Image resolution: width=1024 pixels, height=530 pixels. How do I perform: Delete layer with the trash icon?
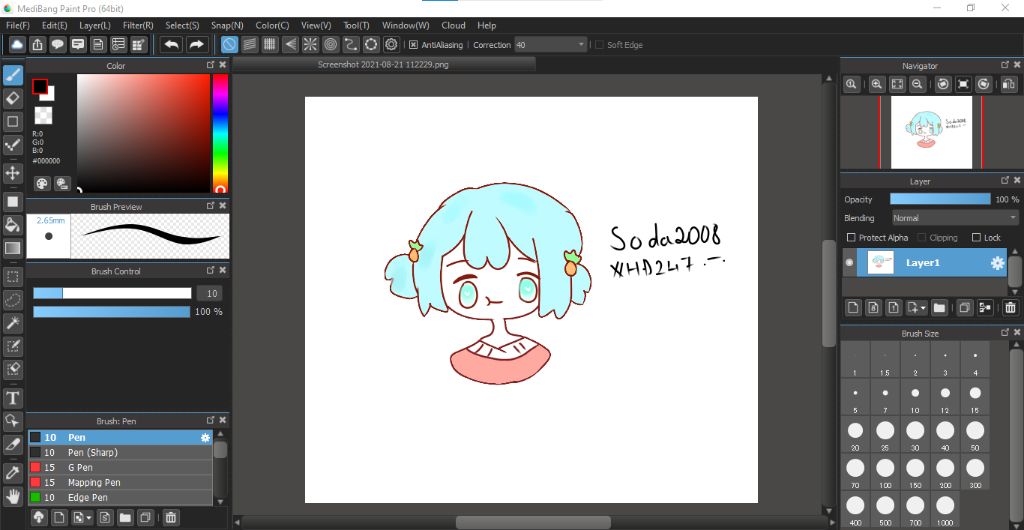(x=1010, y=307)
